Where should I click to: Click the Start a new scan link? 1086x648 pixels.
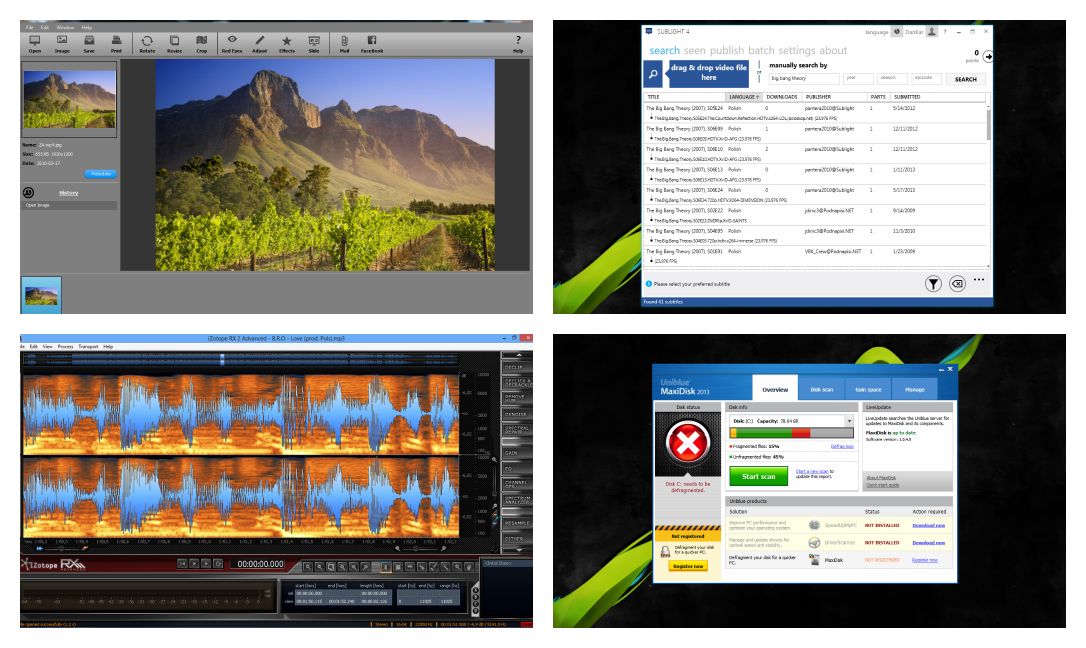pyautogui.click(x=812, y=471)
